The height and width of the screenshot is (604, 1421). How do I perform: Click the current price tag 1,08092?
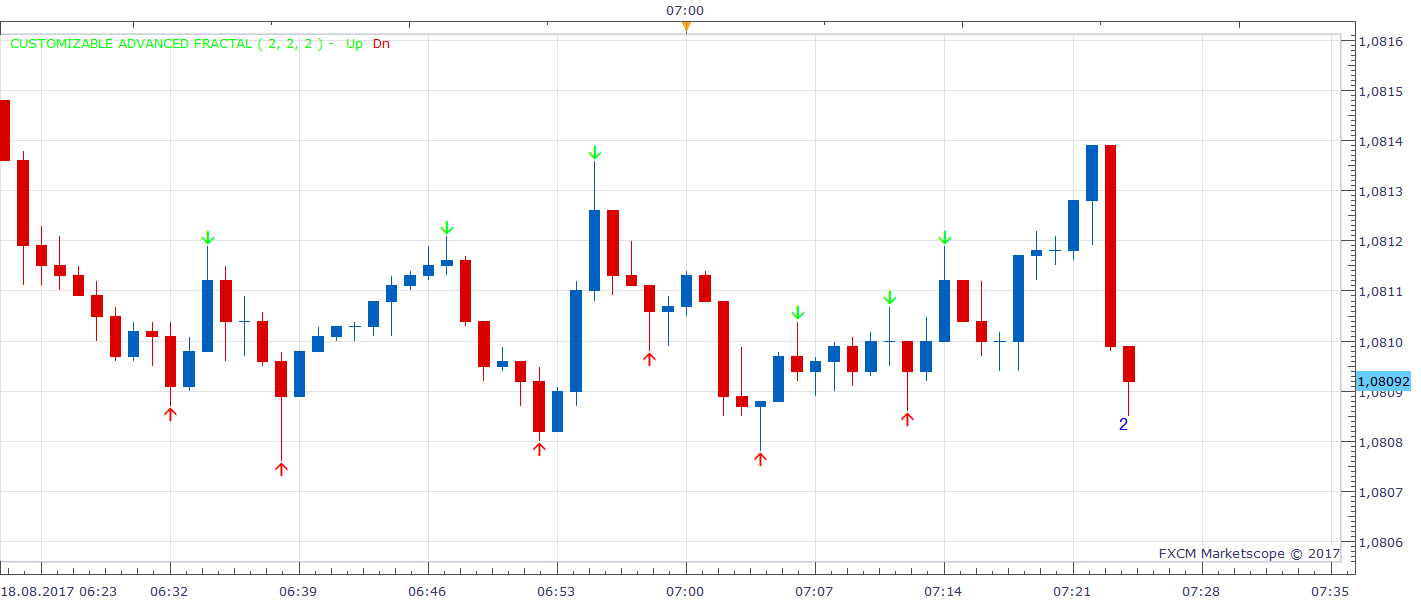(x=1383, y=381)
